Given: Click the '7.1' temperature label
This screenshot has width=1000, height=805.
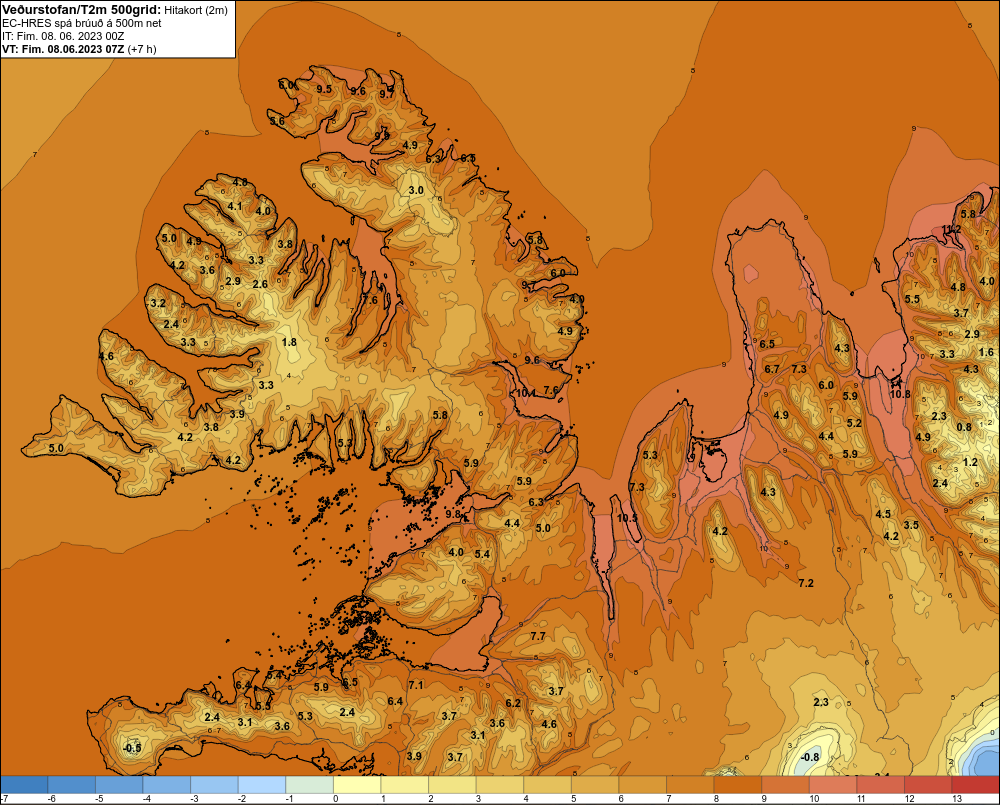Looking at the screenshot, I should pos(416,685).
